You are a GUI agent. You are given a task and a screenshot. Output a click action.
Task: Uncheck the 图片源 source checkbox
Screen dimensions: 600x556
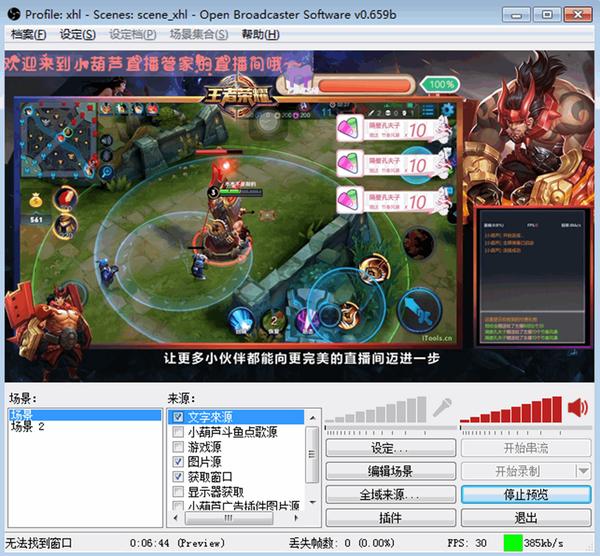pos(178,461)
